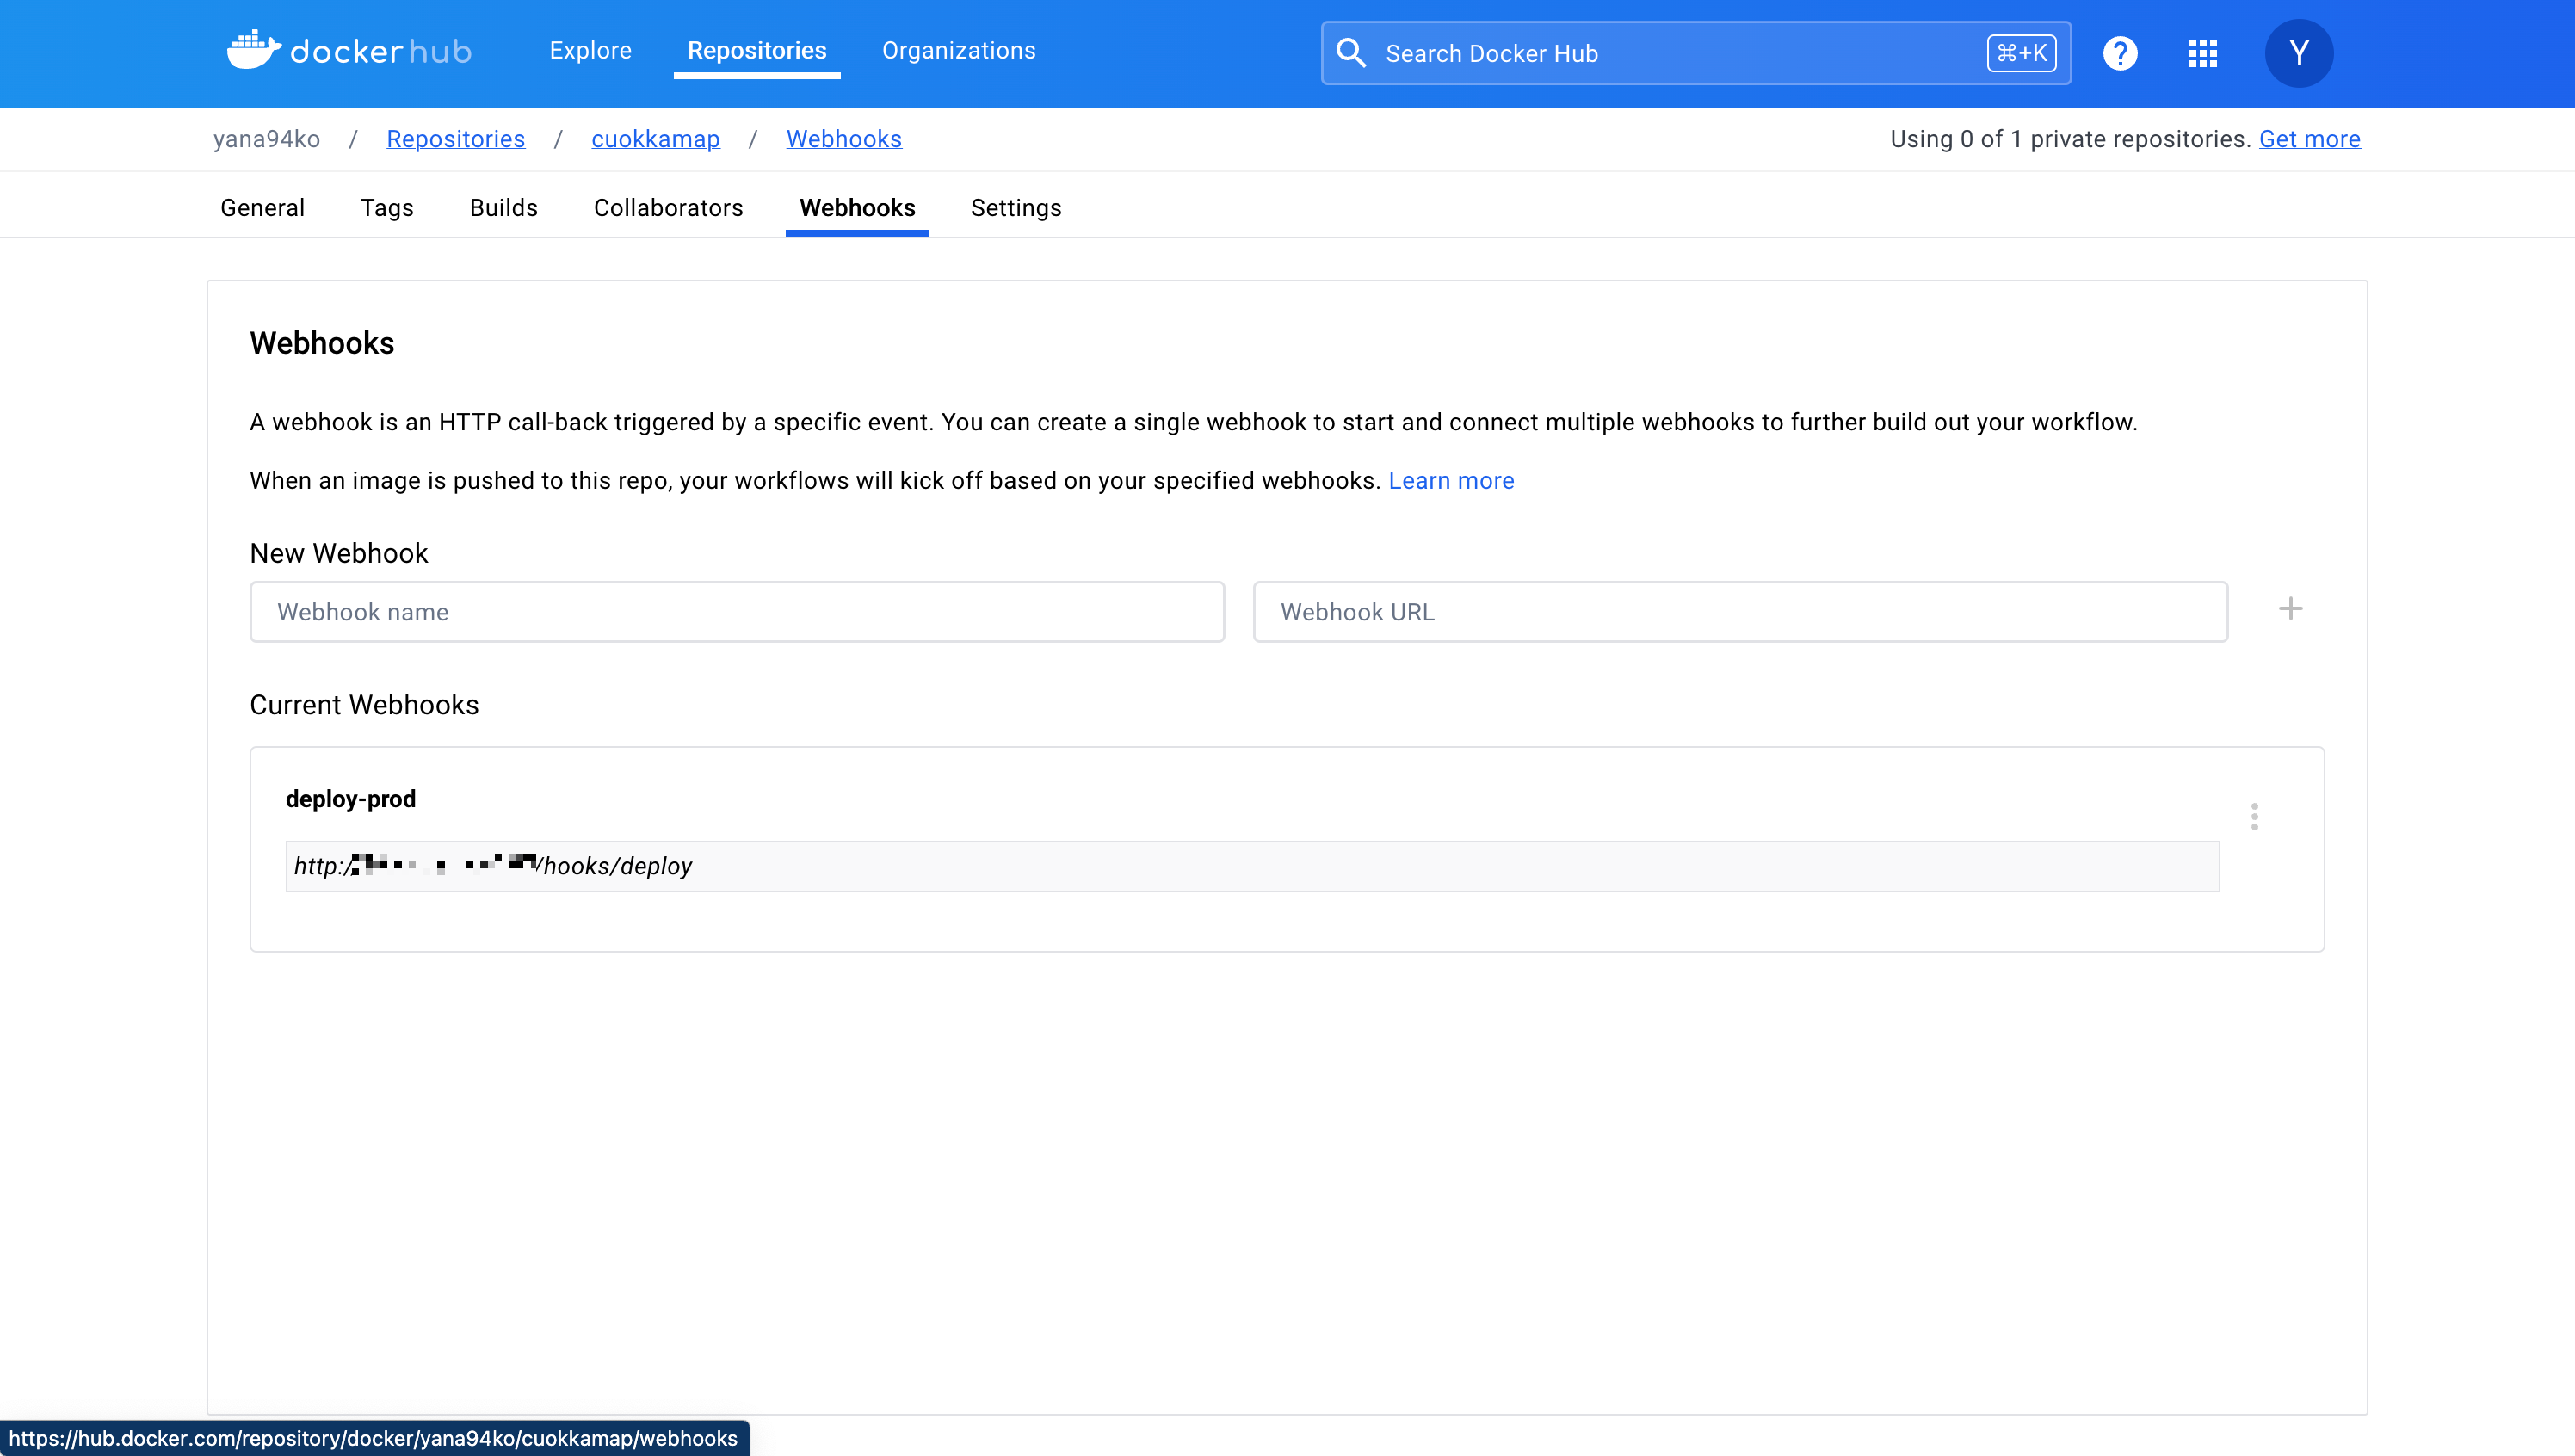Click the search magnifier icon
Viewport: 2575px width, 1456px height.
(x=1351, y=53)
